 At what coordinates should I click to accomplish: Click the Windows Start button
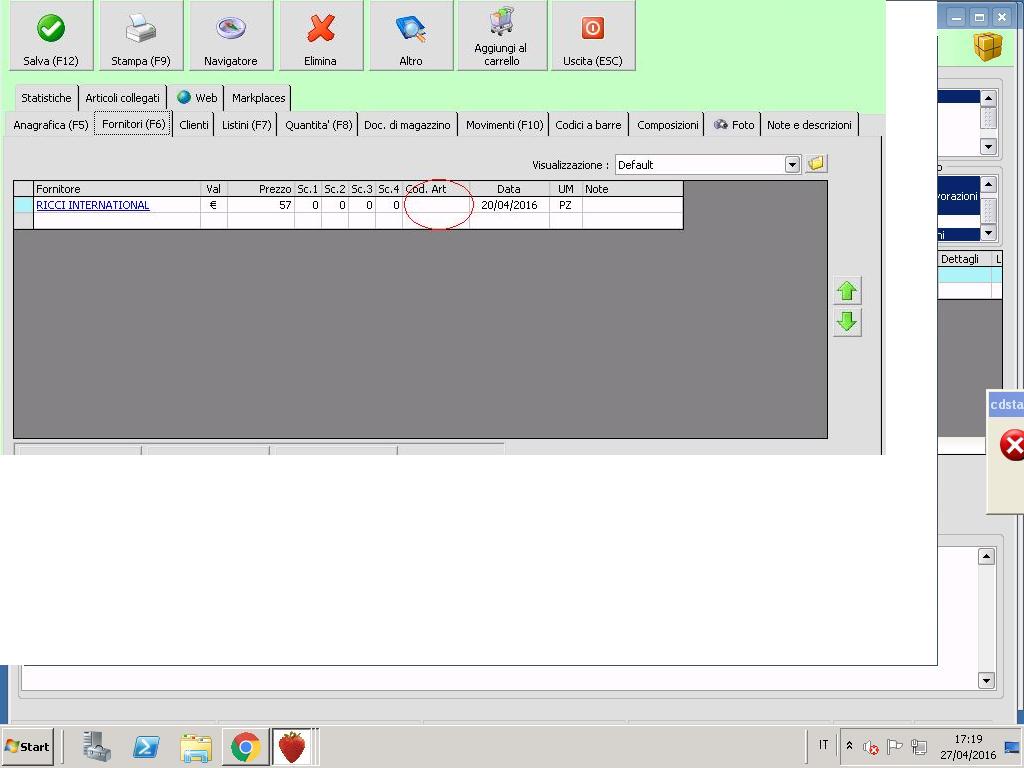[x=27, y=746]
